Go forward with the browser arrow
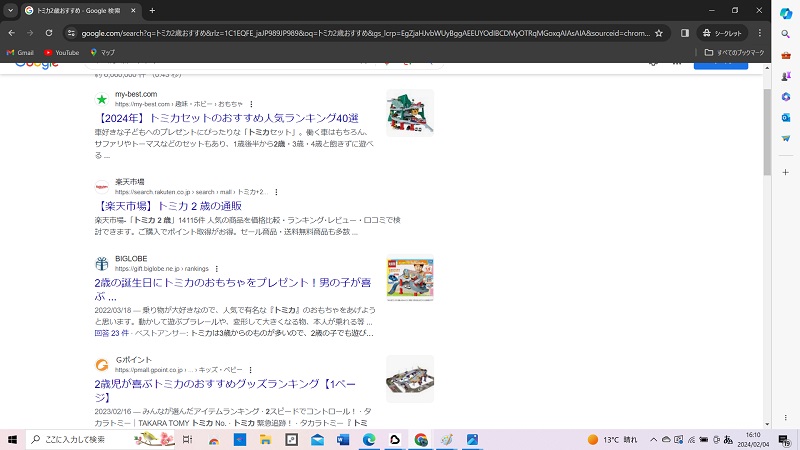The width and height of the screenshot is (800, 450). click(x=30, y=33)
